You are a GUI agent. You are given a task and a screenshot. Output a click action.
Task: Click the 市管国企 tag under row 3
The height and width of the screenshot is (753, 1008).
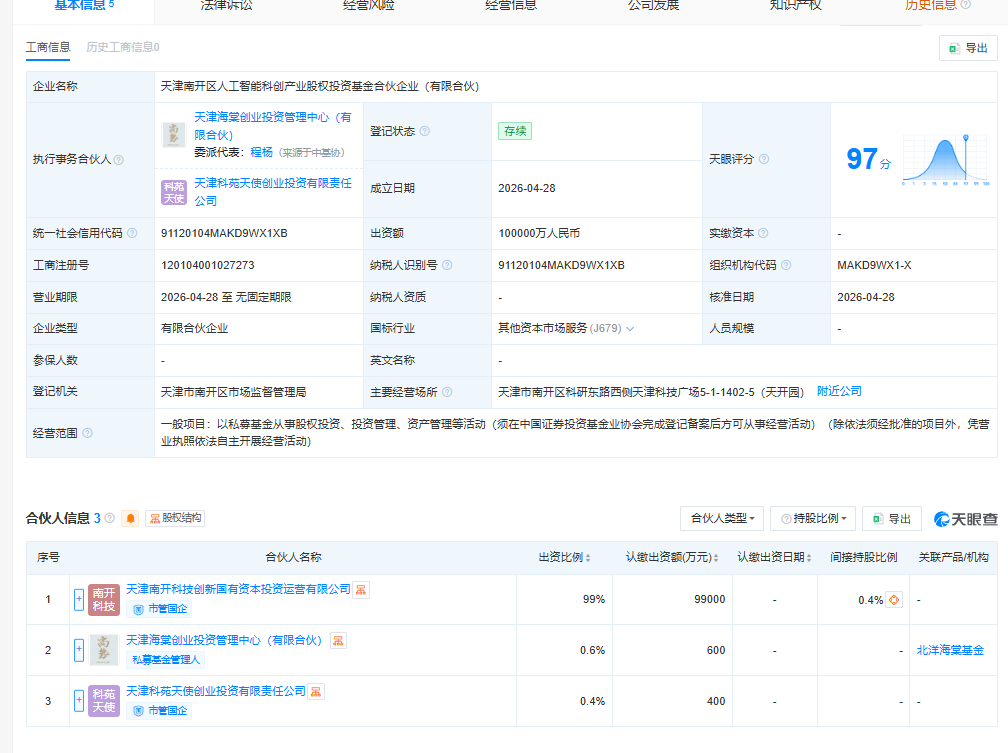161,711
